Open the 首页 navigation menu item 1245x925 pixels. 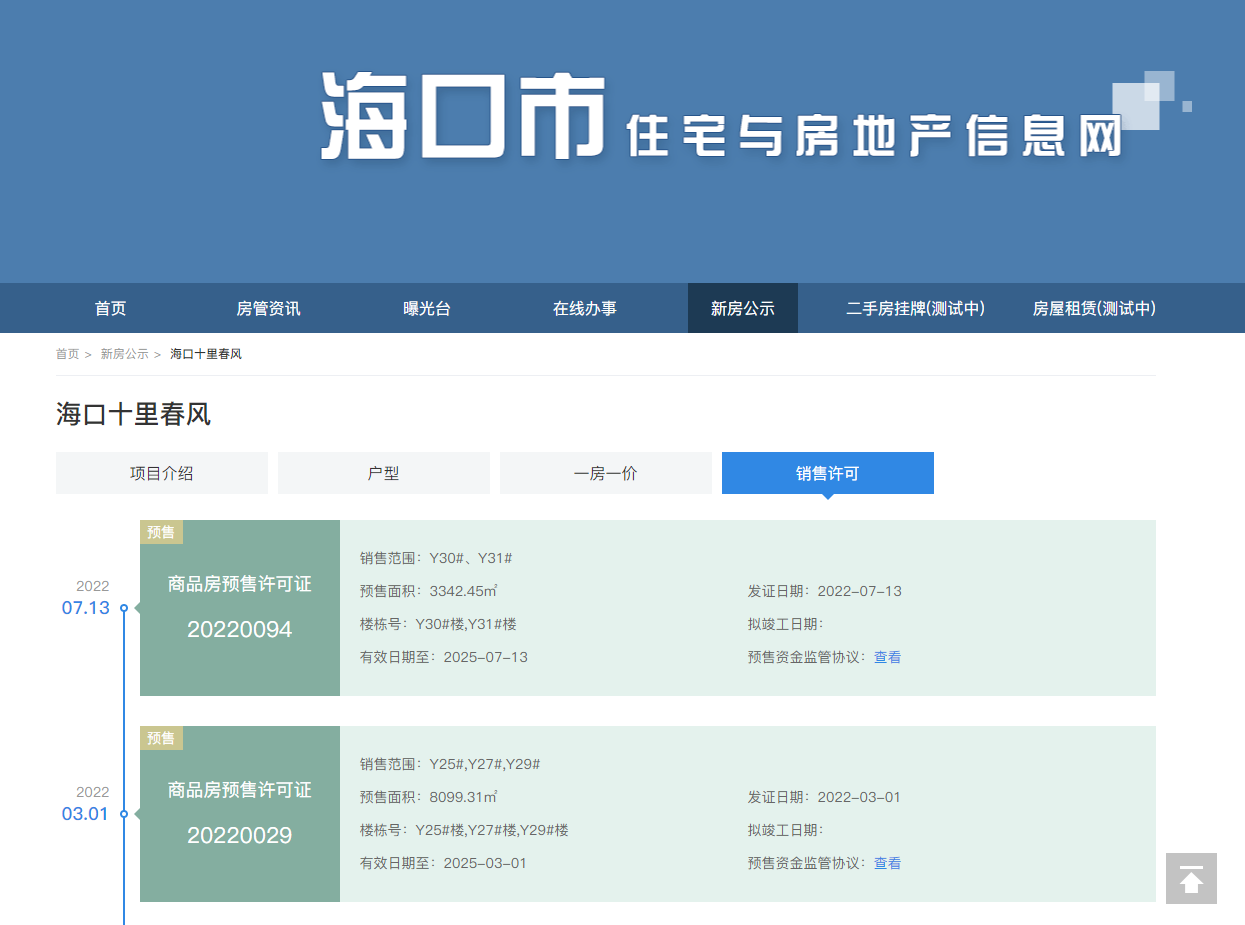(111, 309)
